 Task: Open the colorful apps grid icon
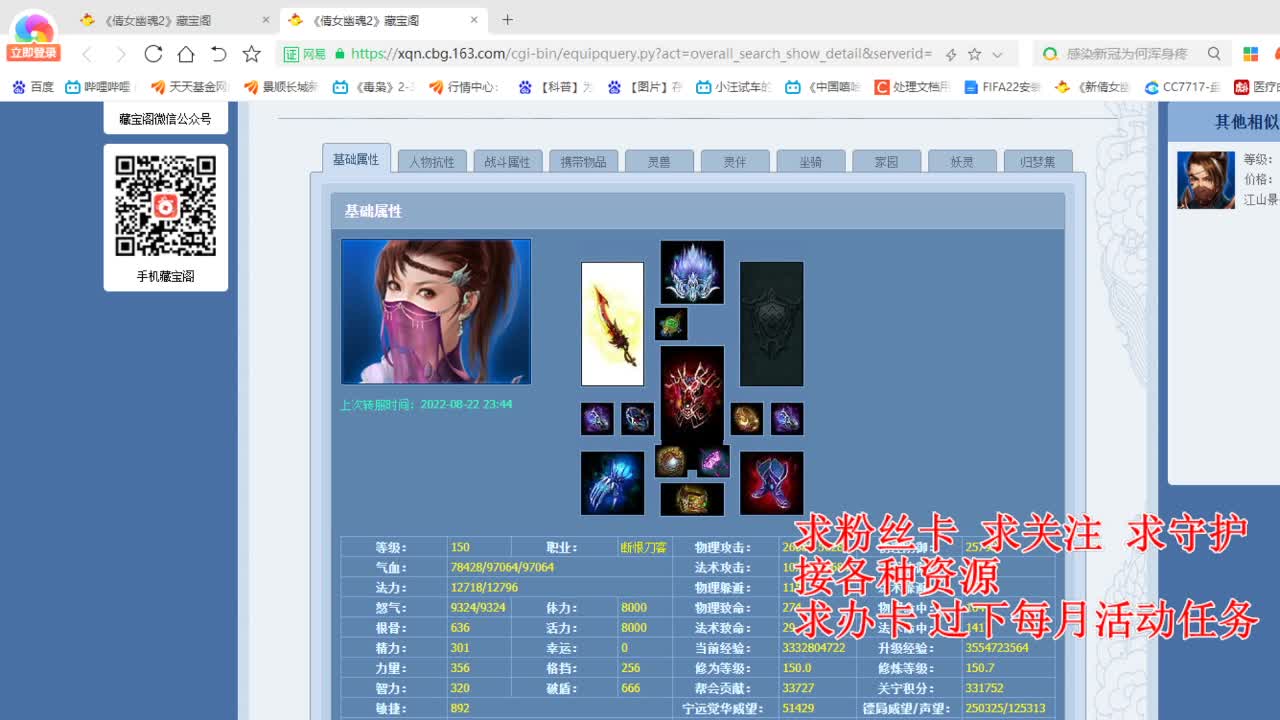coord(1250,54)
